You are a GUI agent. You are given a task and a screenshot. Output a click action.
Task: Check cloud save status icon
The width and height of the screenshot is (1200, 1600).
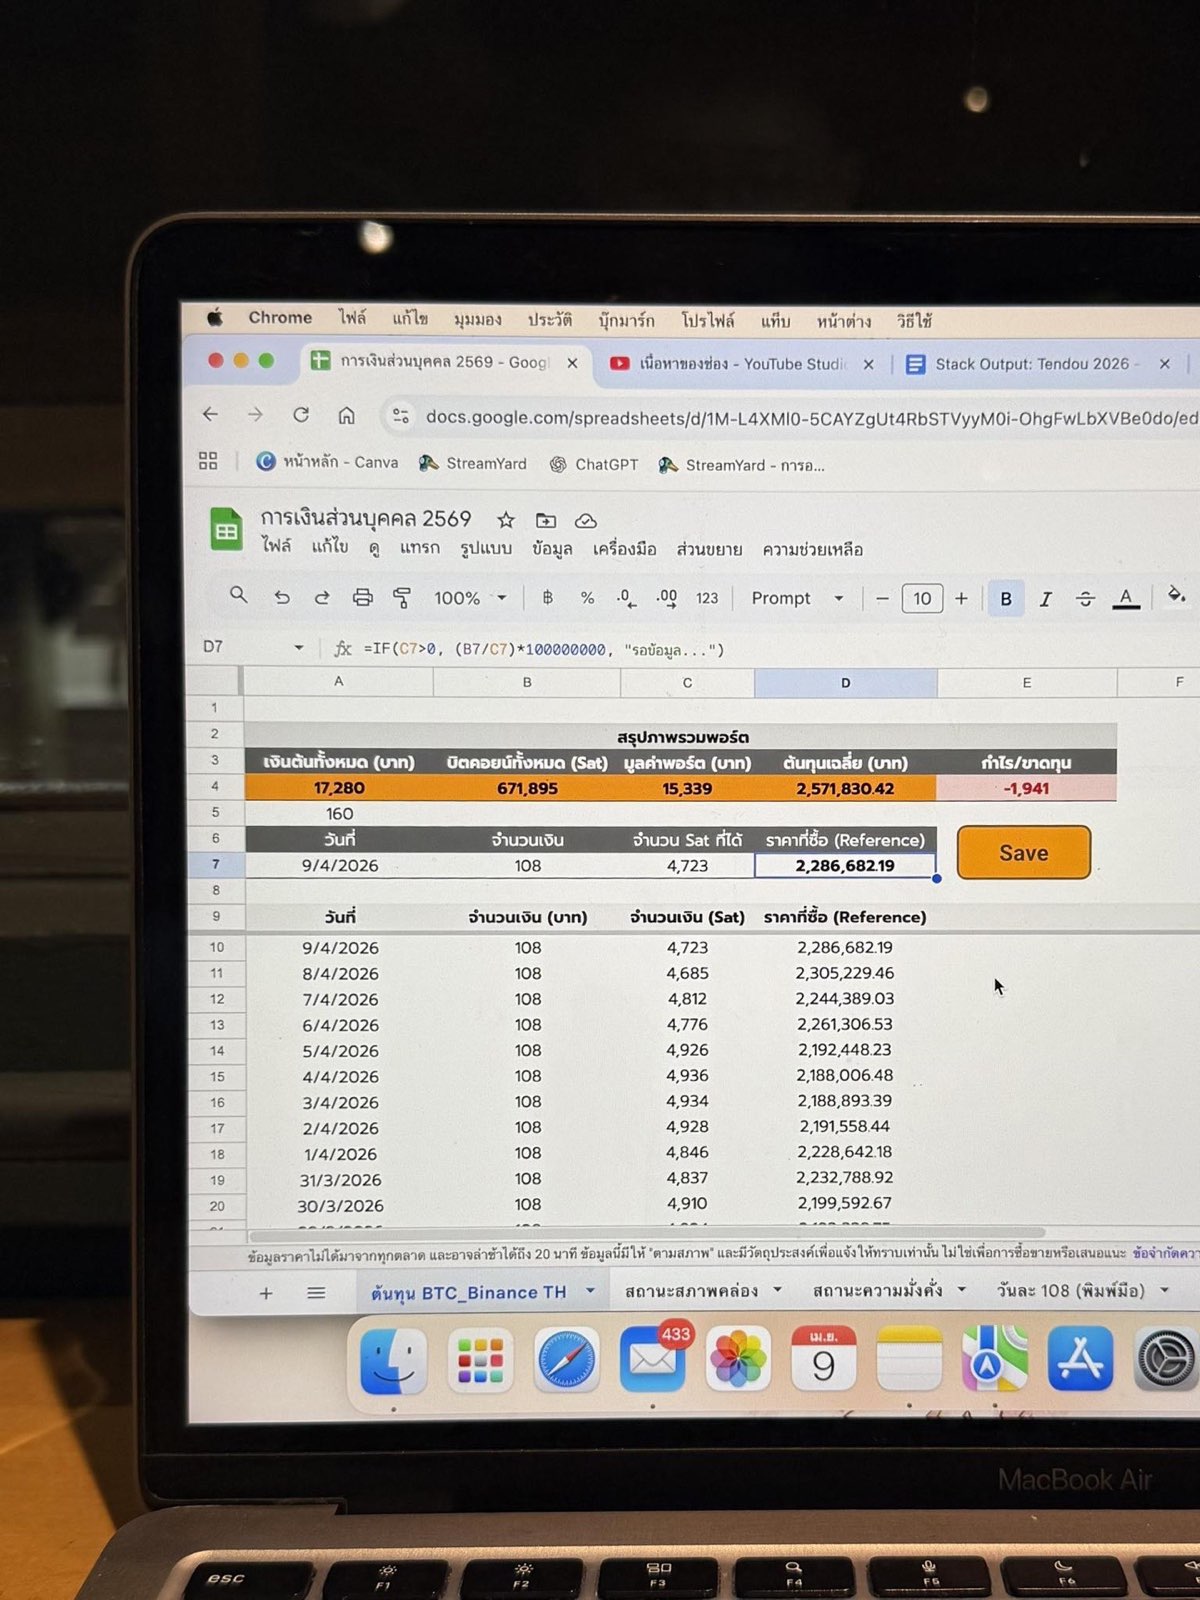(586, 521)
